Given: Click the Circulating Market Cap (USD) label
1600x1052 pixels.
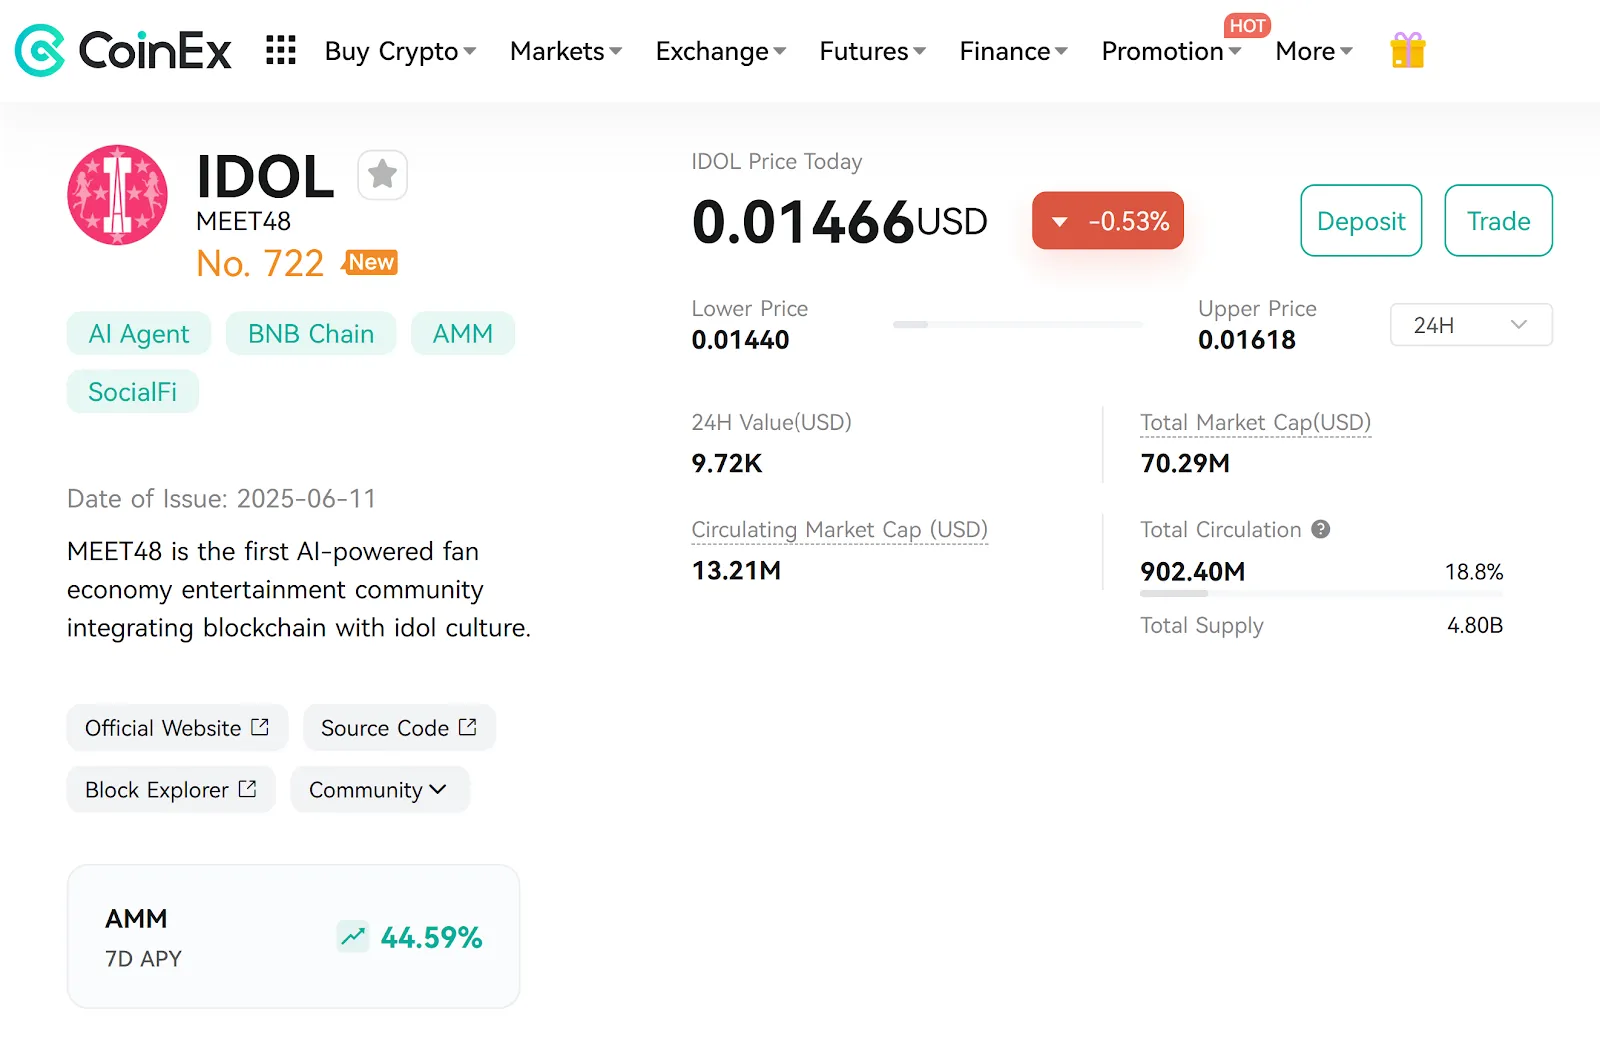Looking at the screenshot, I should click(839, 529).
